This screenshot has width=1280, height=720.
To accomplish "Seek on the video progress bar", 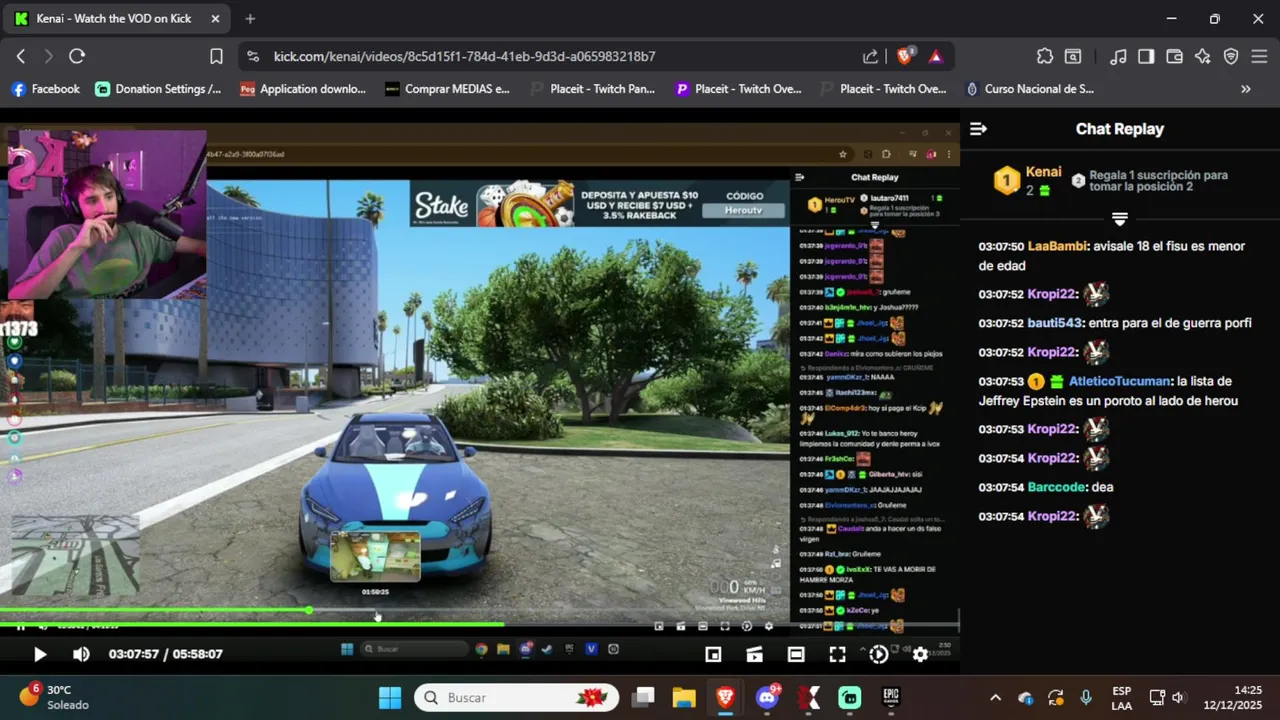I will point(480,626).
